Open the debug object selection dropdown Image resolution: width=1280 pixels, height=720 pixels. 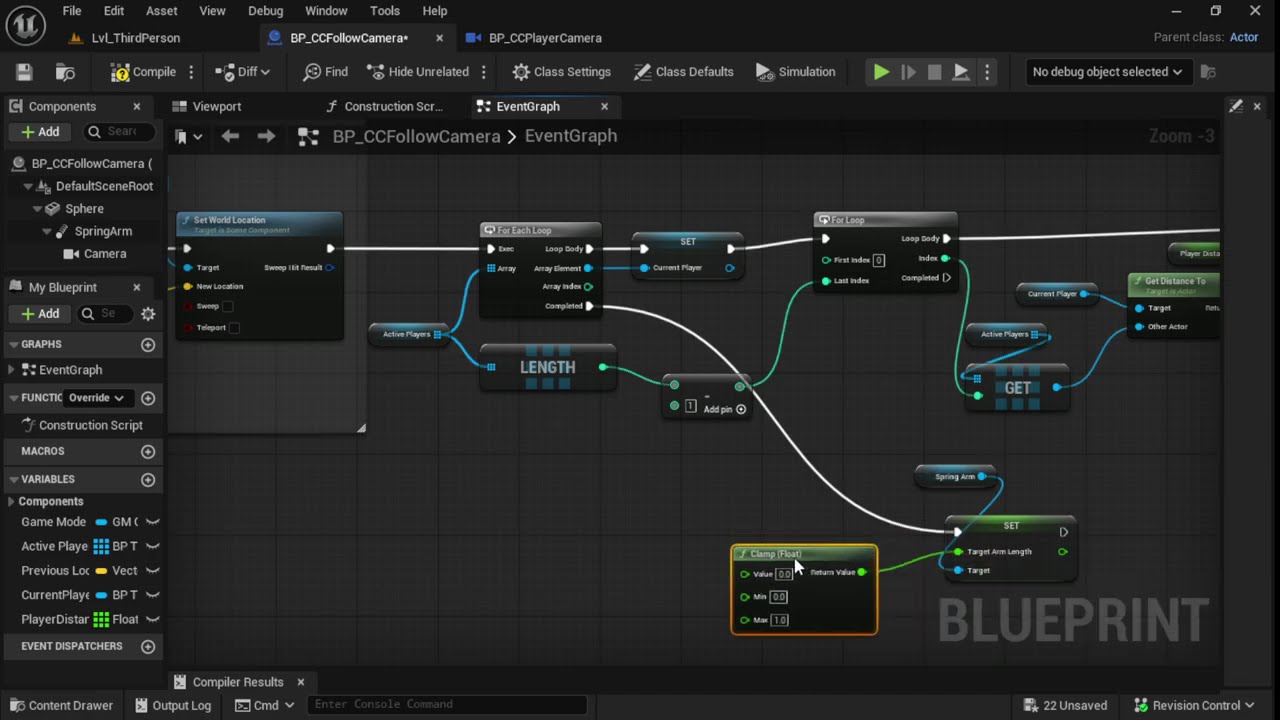(1107, 72)
